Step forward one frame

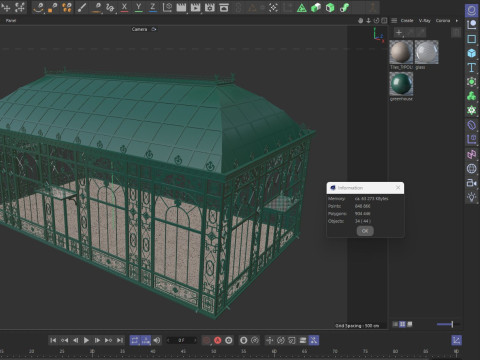tap(97, 340)
